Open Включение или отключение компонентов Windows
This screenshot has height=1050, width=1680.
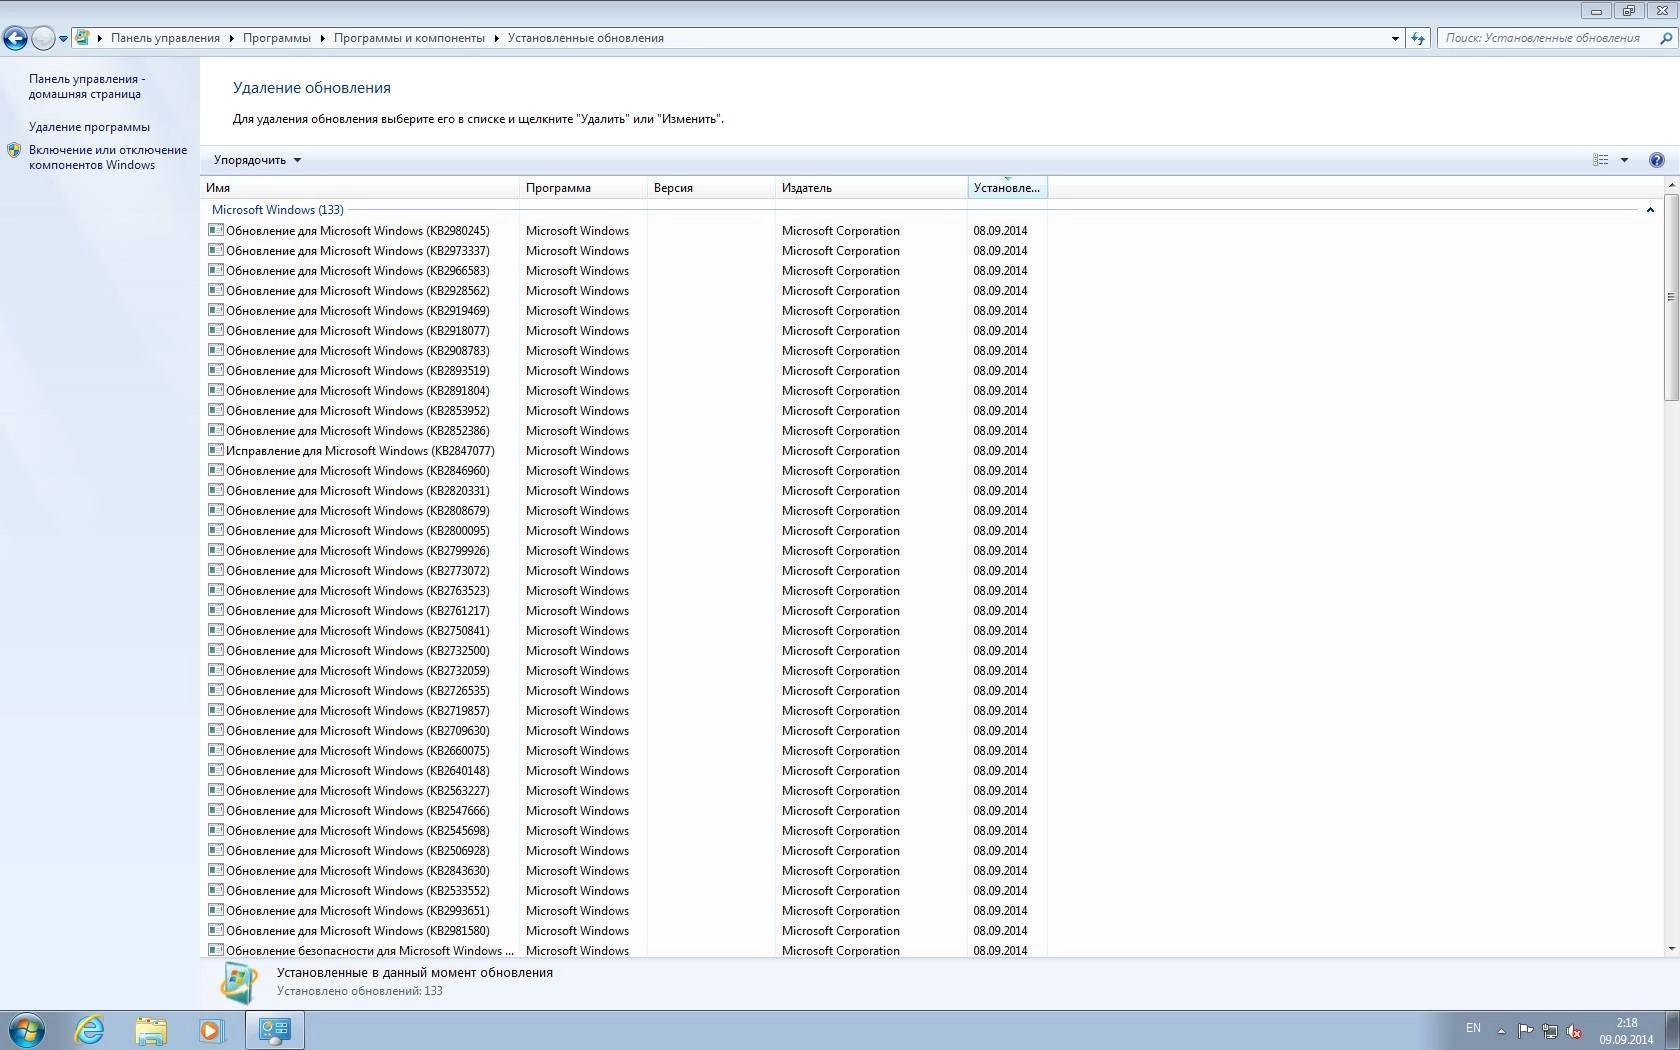(108, 157)
